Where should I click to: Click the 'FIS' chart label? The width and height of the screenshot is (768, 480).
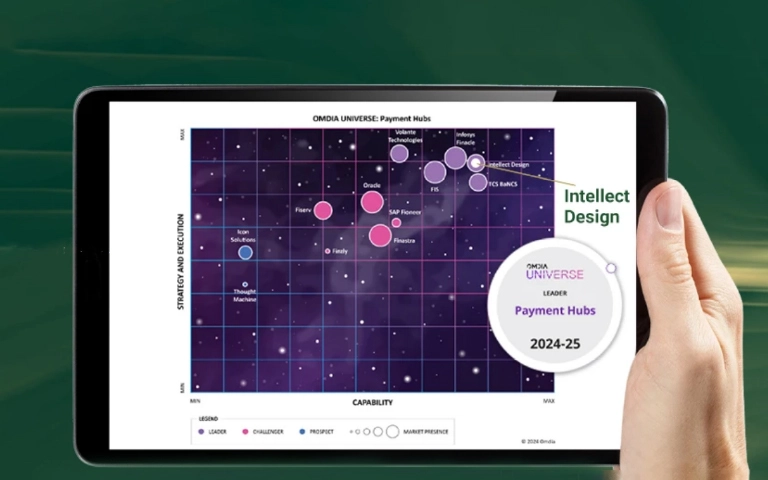pyautogui.click(x=434, y=189)
